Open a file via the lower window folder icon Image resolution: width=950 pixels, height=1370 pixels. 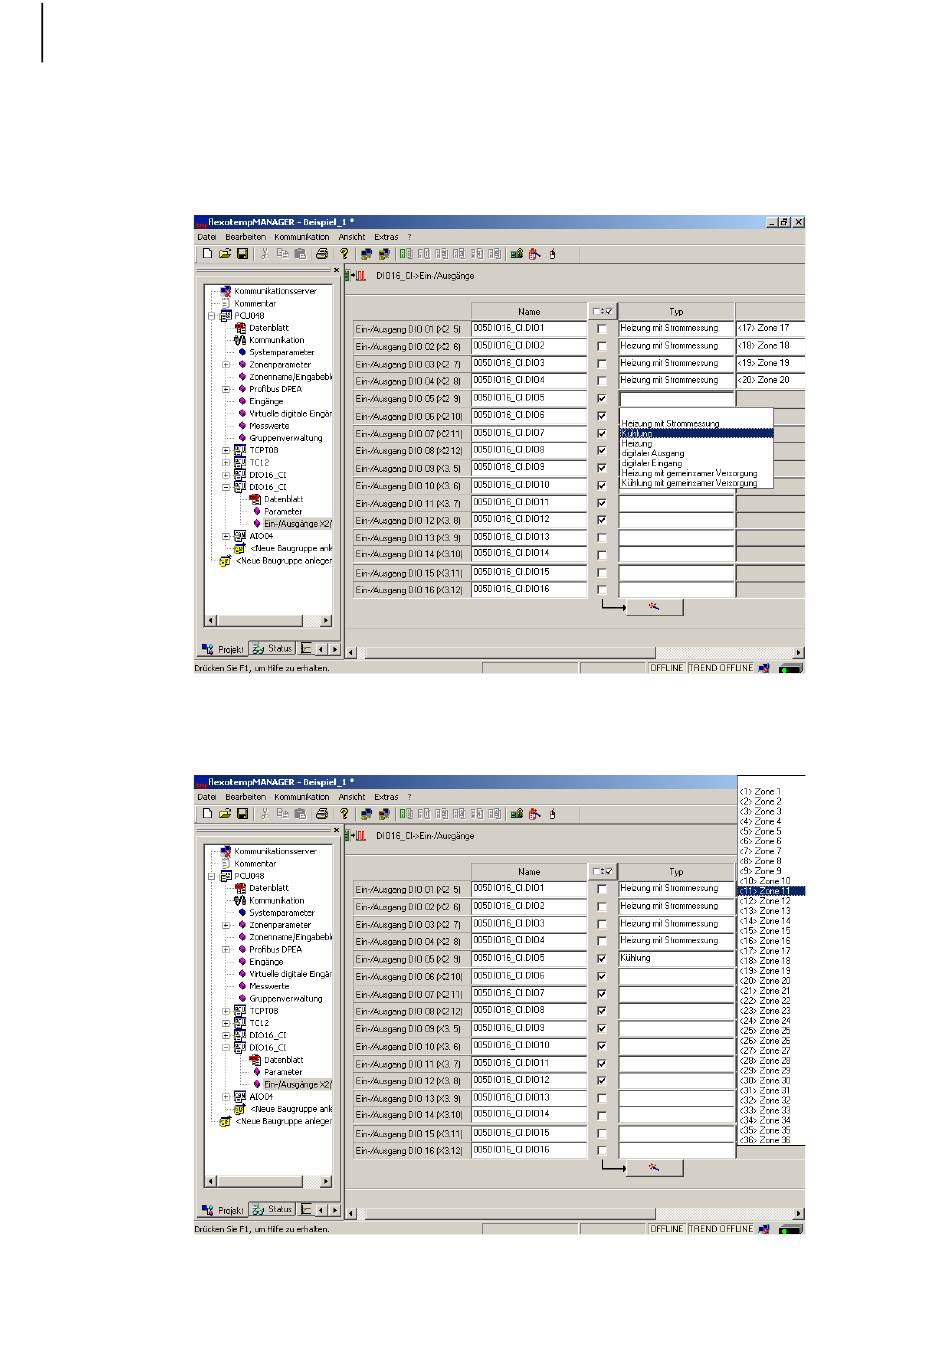[x=225, y=814]
